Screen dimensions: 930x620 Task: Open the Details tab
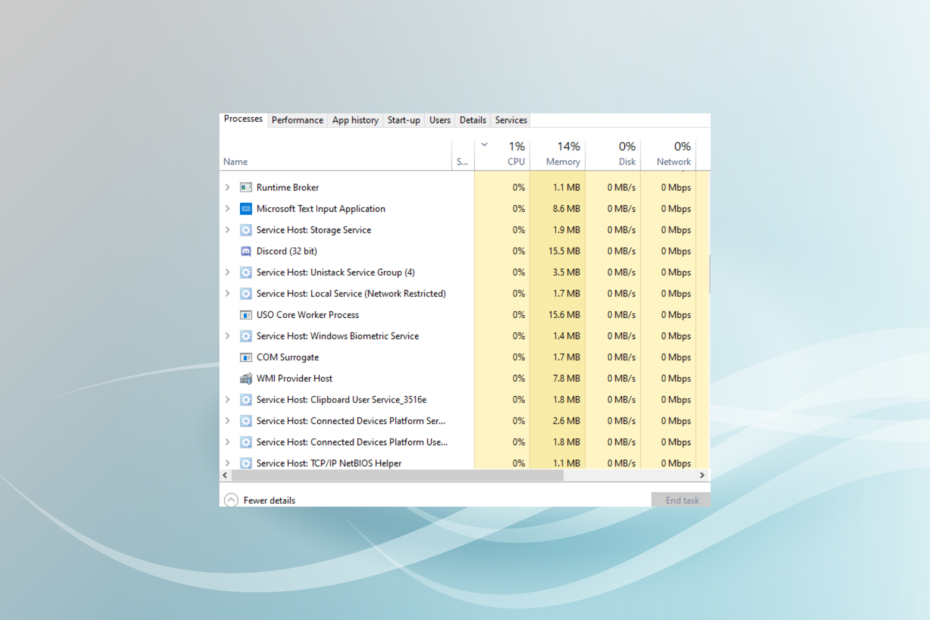pos(473,120)
